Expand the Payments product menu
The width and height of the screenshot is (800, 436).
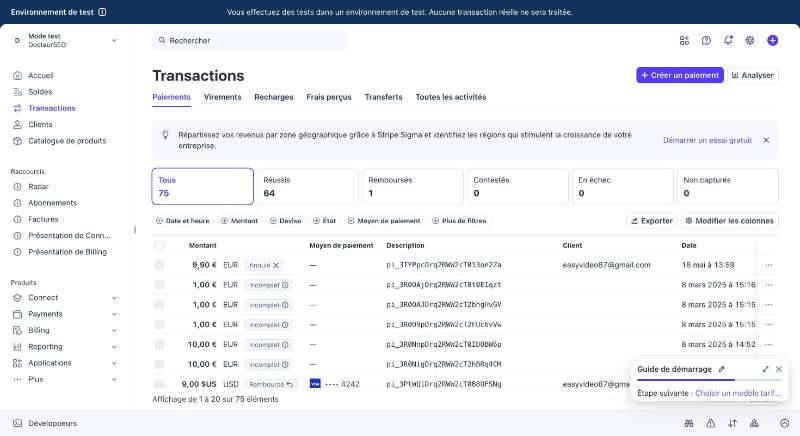[x=114, y=314]
